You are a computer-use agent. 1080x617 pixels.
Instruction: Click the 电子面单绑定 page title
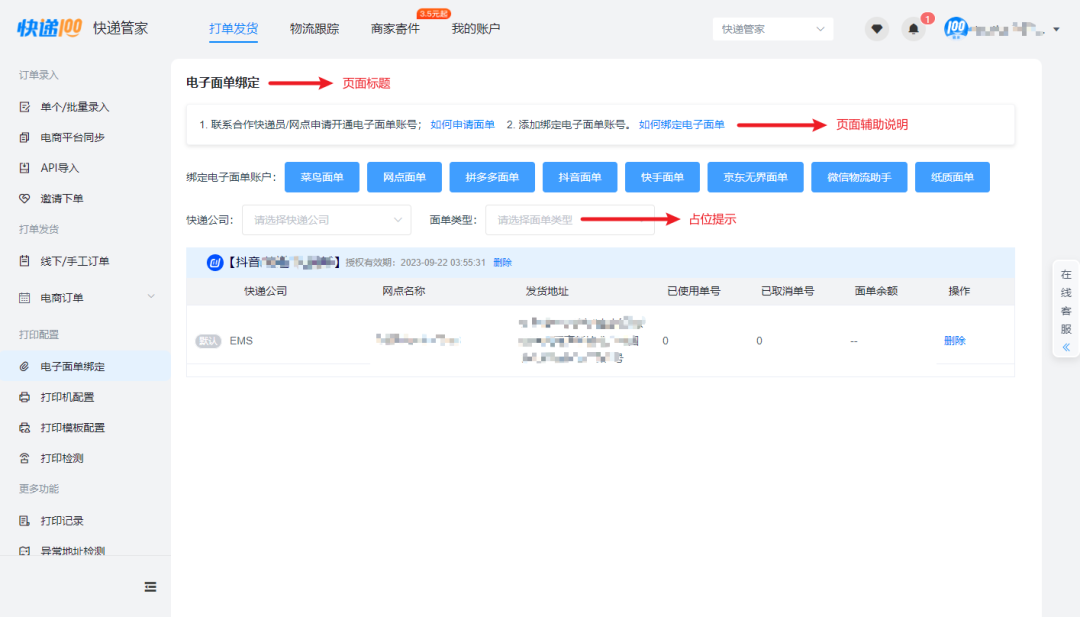coord(223,83)
